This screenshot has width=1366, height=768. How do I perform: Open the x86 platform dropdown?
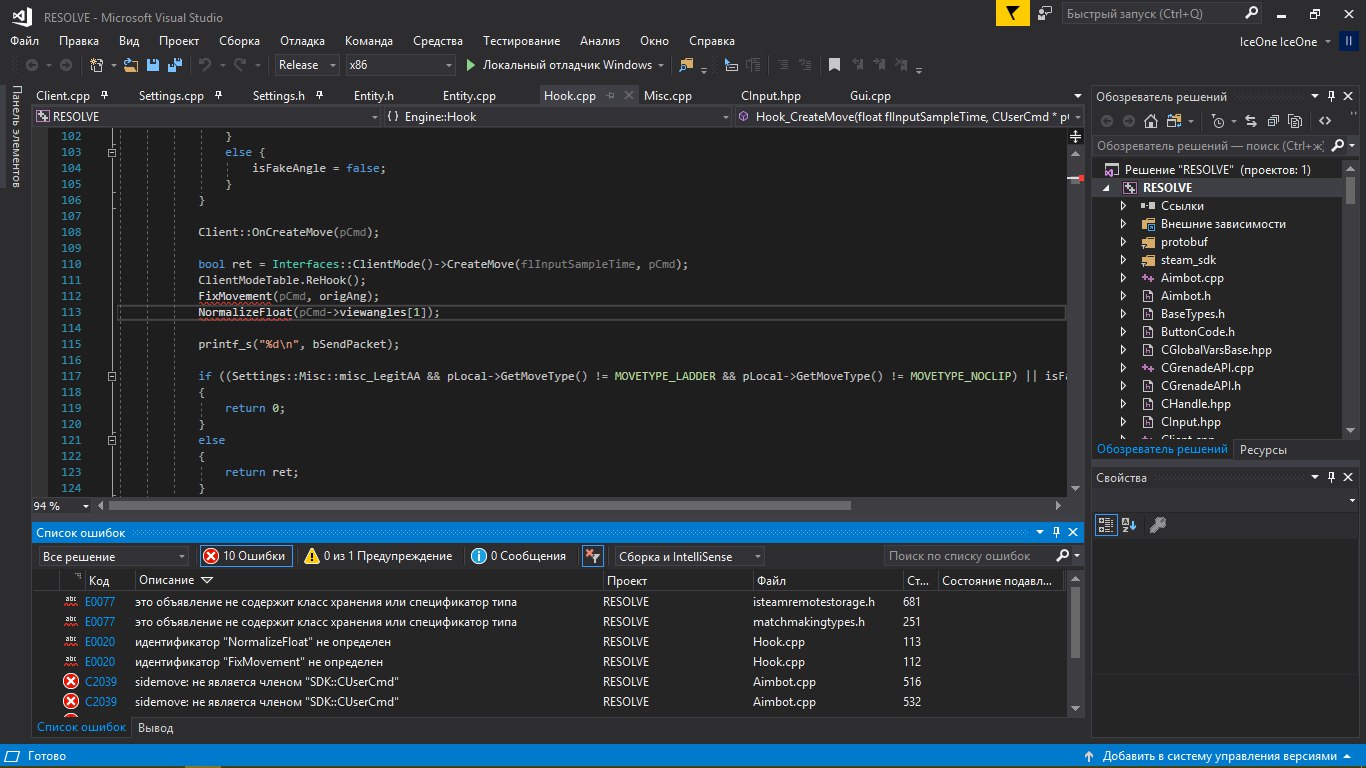[x=399, y=65]
